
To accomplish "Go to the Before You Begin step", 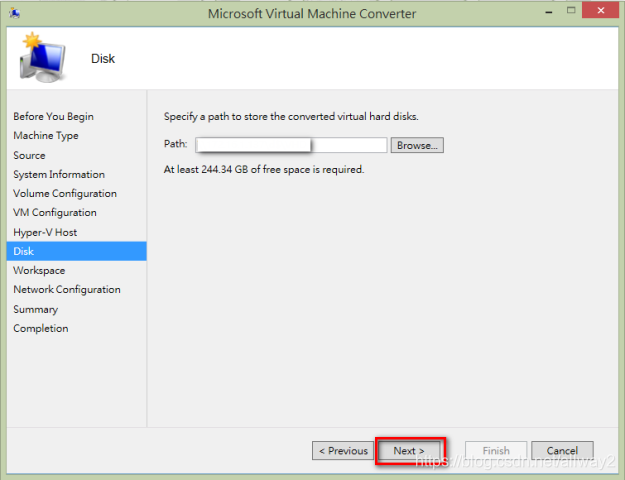I will coord(53,116).
